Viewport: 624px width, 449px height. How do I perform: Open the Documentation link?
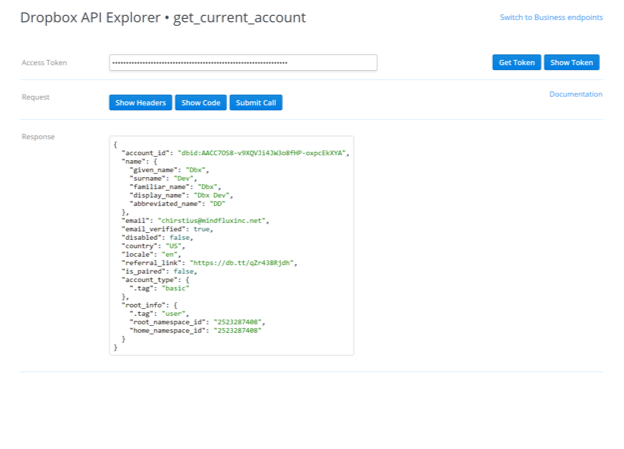pos(575,95)
